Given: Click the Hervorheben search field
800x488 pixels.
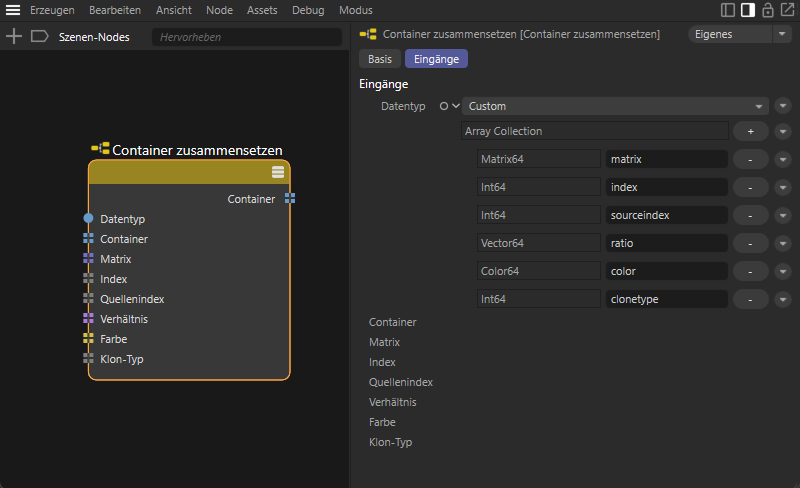Looking at the screenshot, I should click(246, 37).
